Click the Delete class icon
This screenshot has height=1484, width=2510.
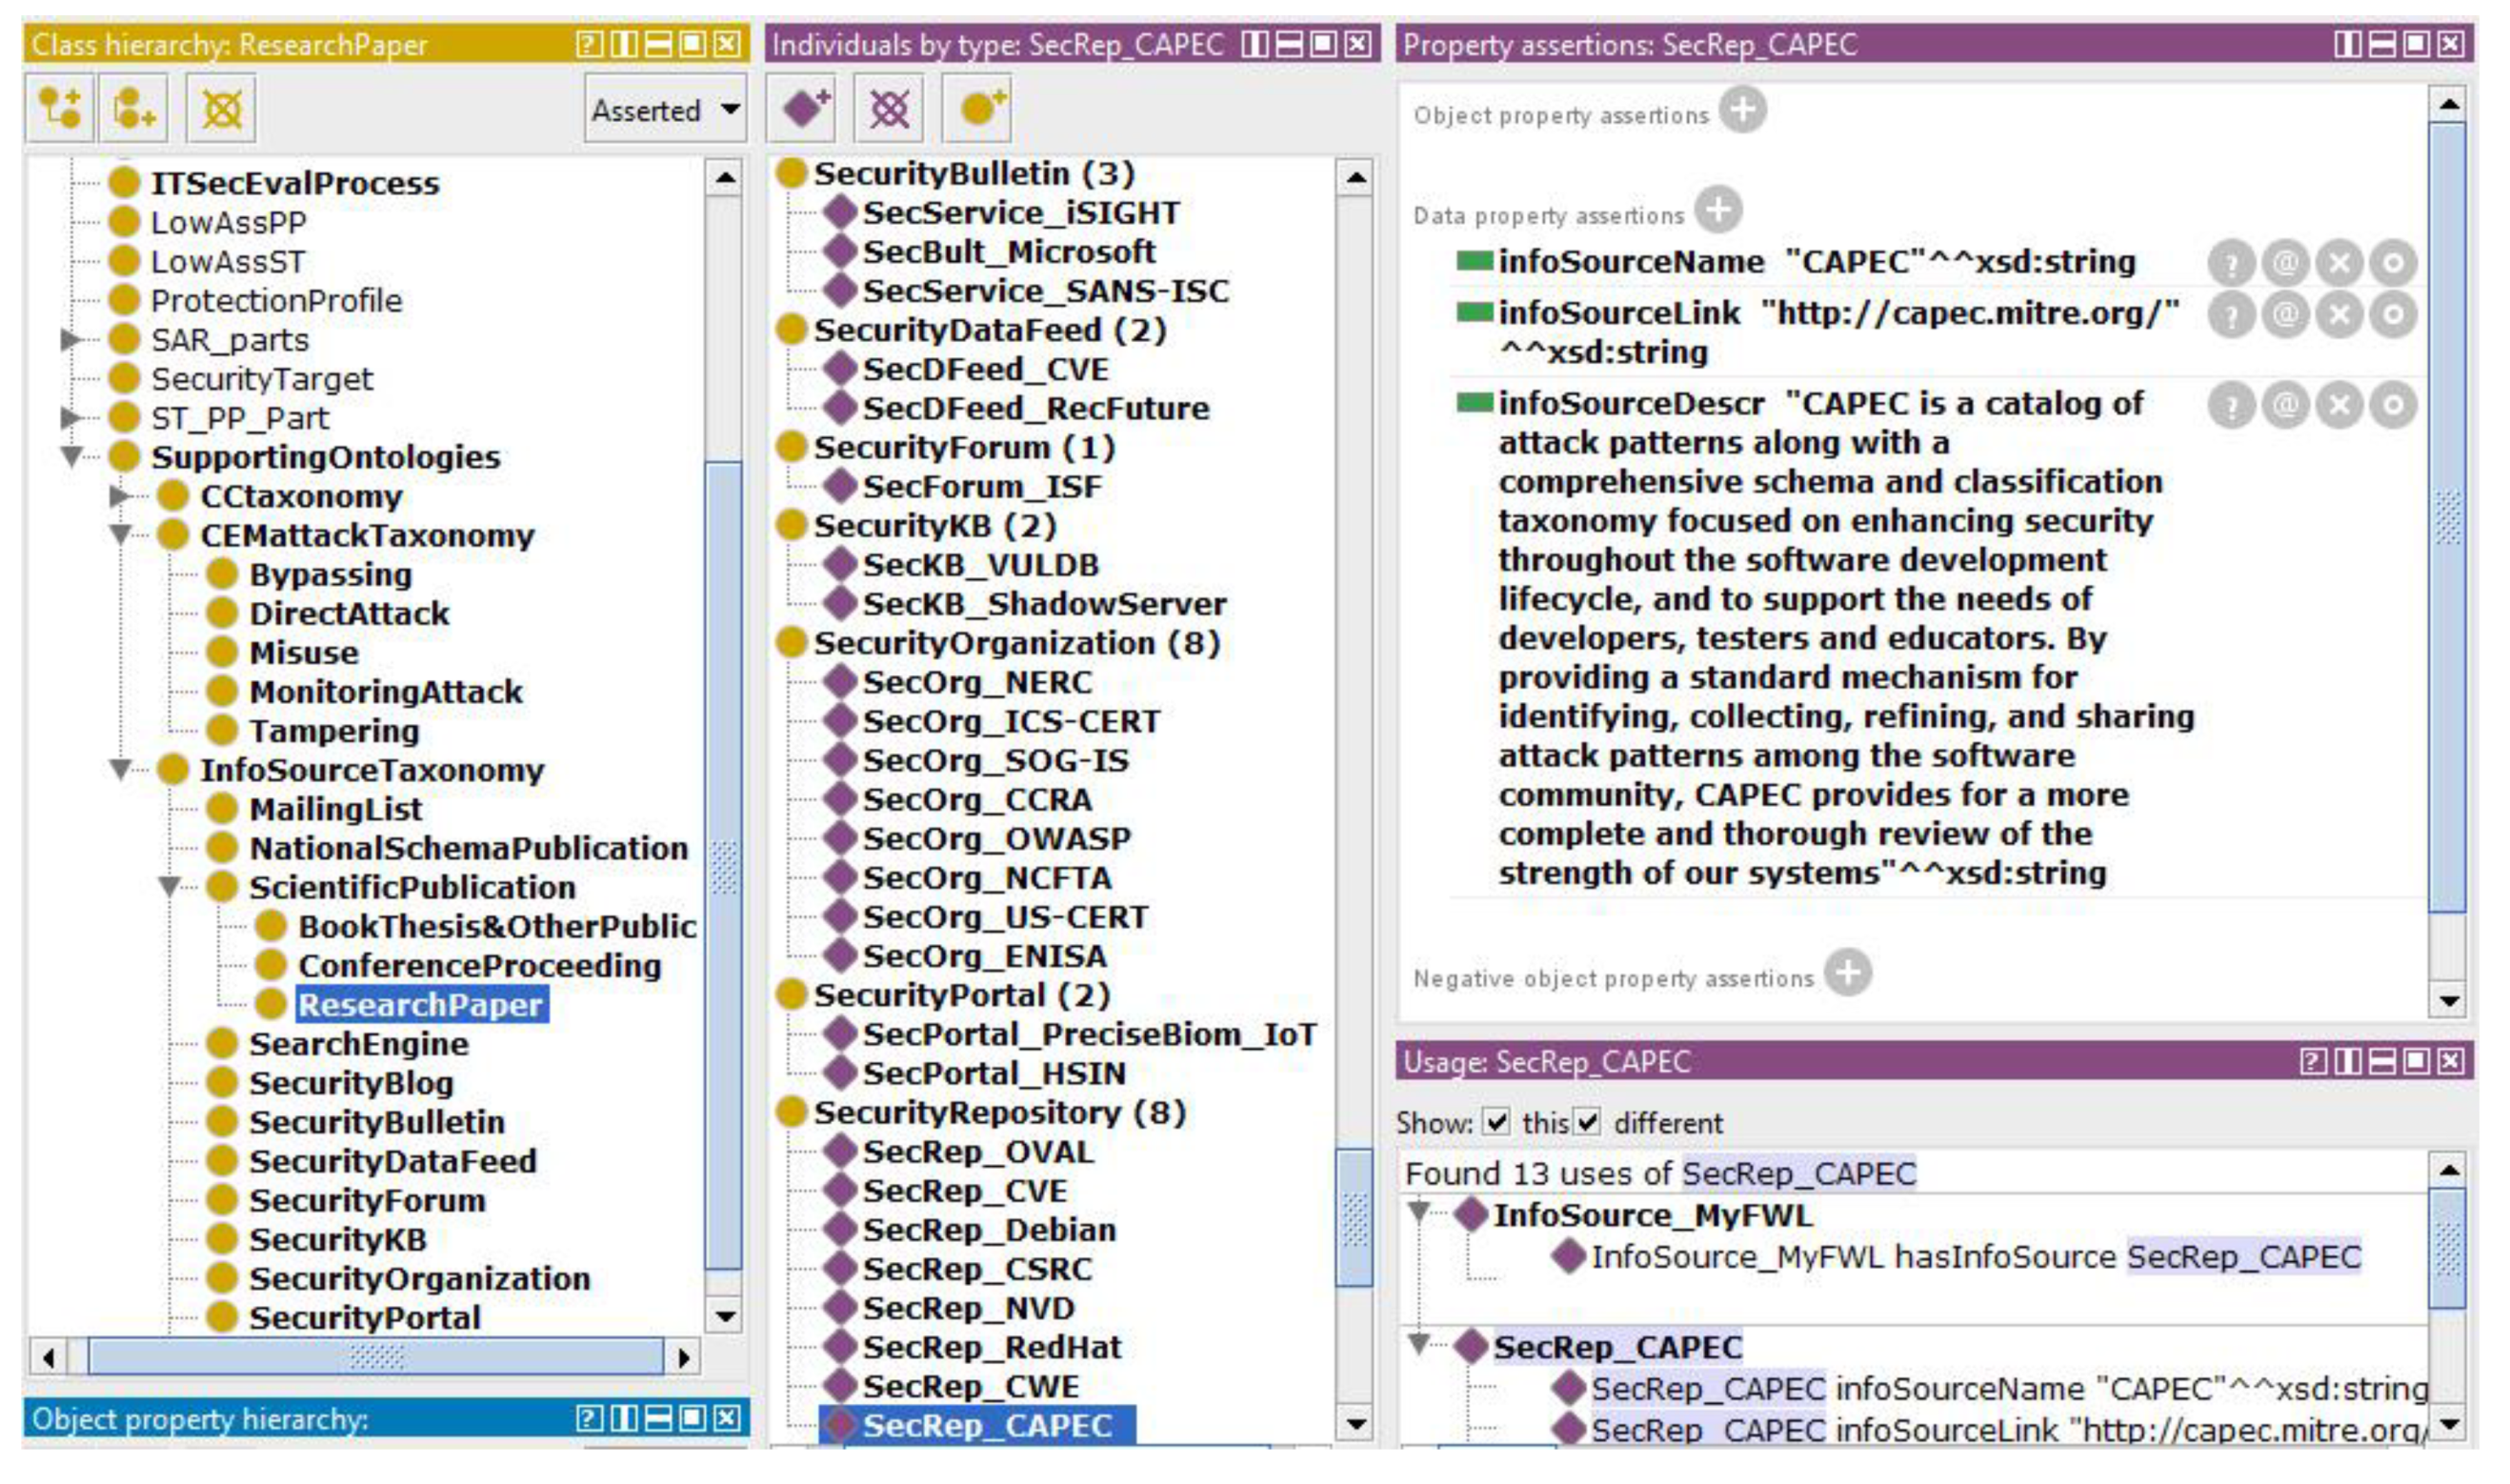point(221,108)
